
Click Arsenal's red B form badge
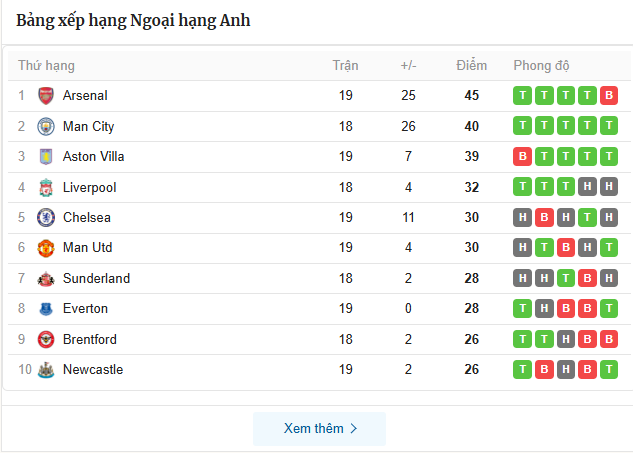pyautogui.click(x=609, y=96)
